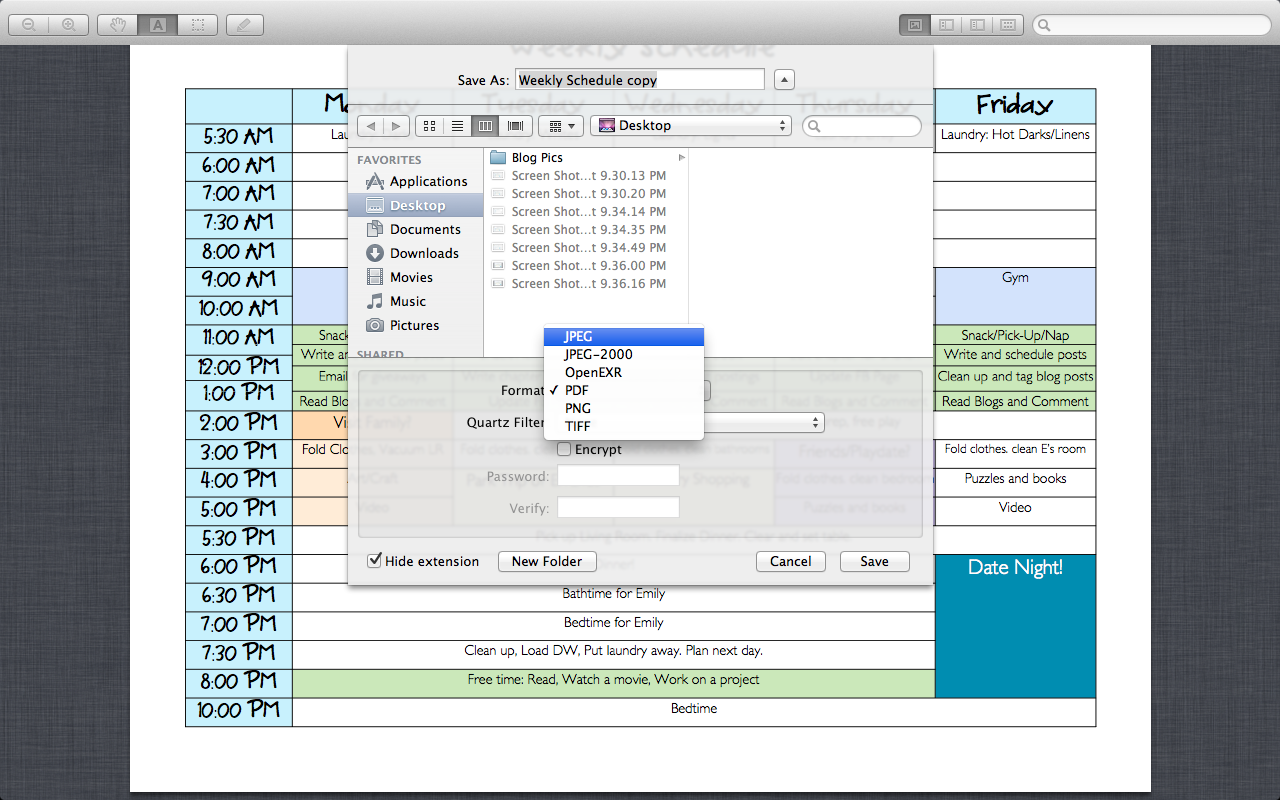Select Movies in the Favorites sidebar
1280x800 pixels.
click(x=416, y=277)
